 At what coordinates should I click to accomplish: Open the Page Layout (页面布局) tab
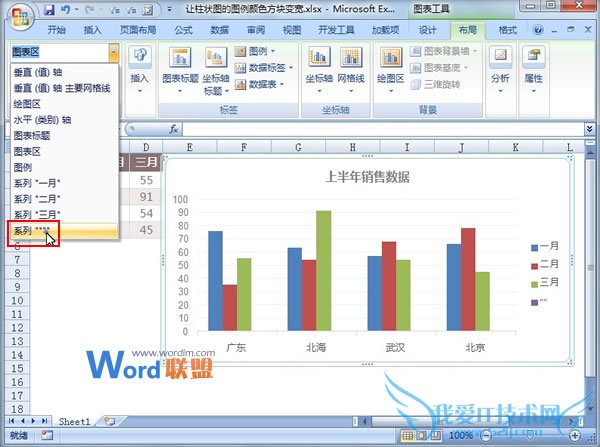(x=138, y=30)
